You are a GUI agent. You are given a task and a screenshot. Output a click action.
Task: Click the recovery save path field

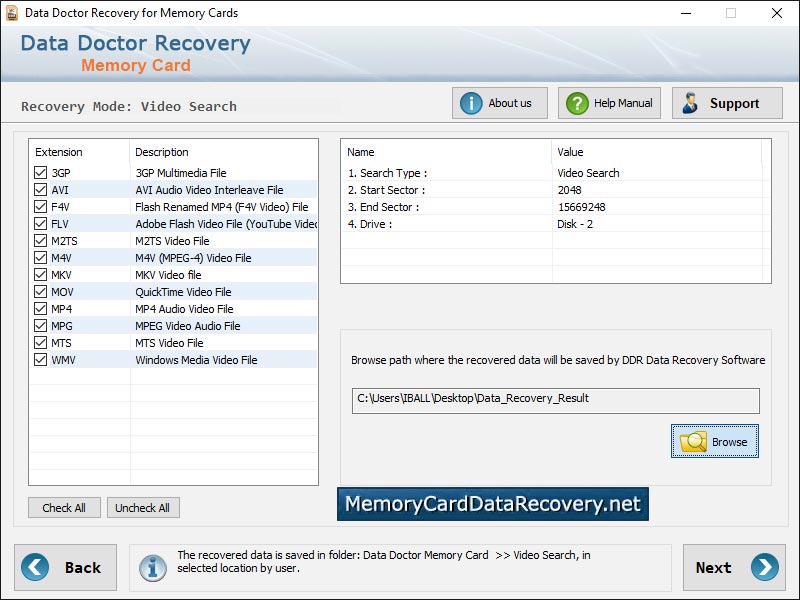pos(556,401)
